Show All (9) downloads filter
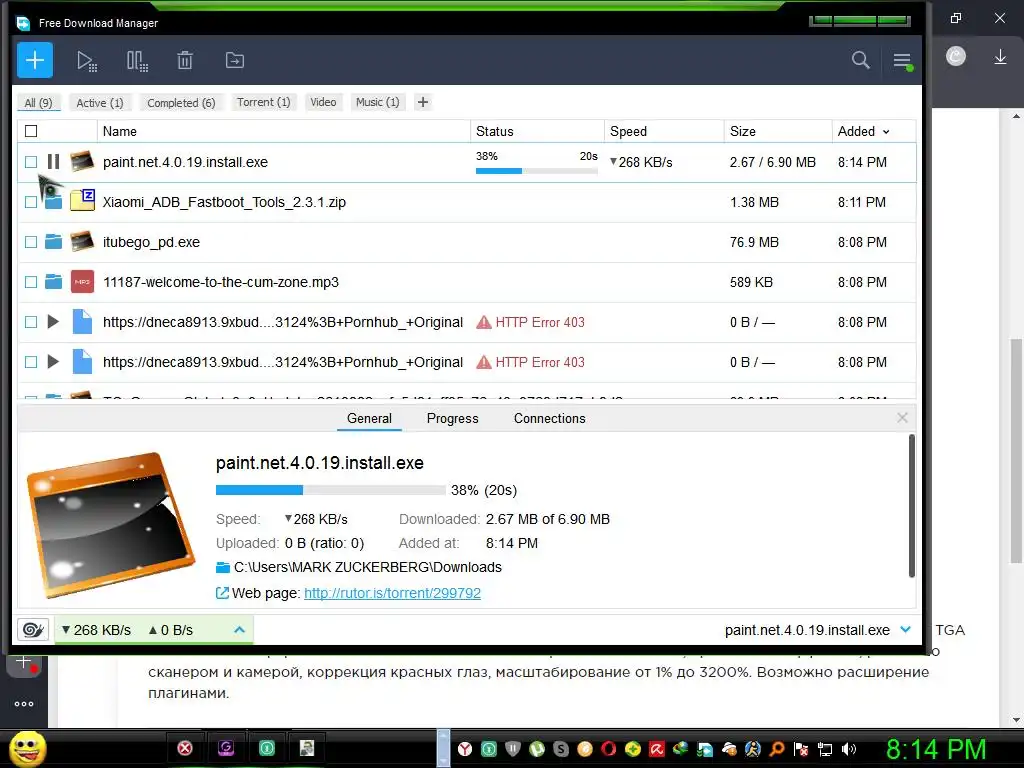The height and width of the screenshot is (768, 1024). pos(39,103)
